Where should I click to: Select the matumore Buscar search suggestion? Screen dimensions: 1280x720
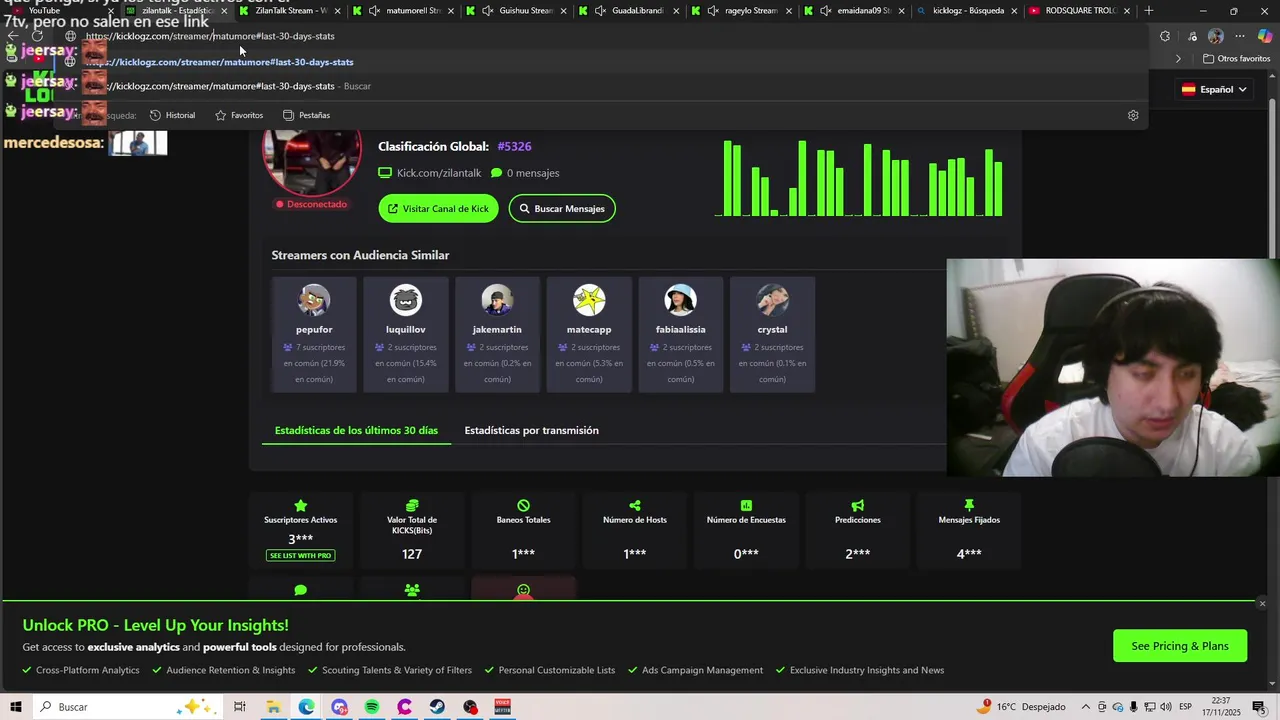pyautogui.click(x=600, y=86)
